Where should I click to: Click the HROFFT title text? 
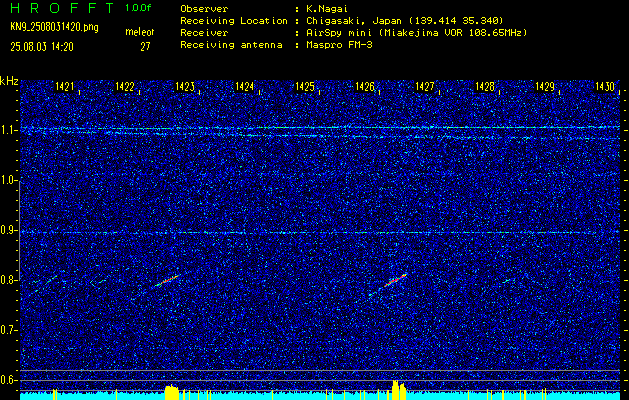(x=62, y=8)
